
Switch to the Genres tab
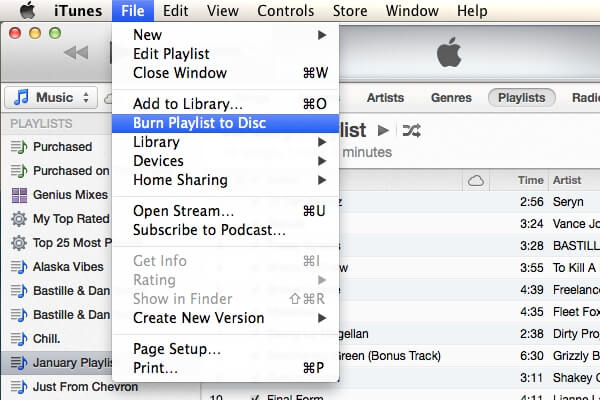tap(451, 98)
